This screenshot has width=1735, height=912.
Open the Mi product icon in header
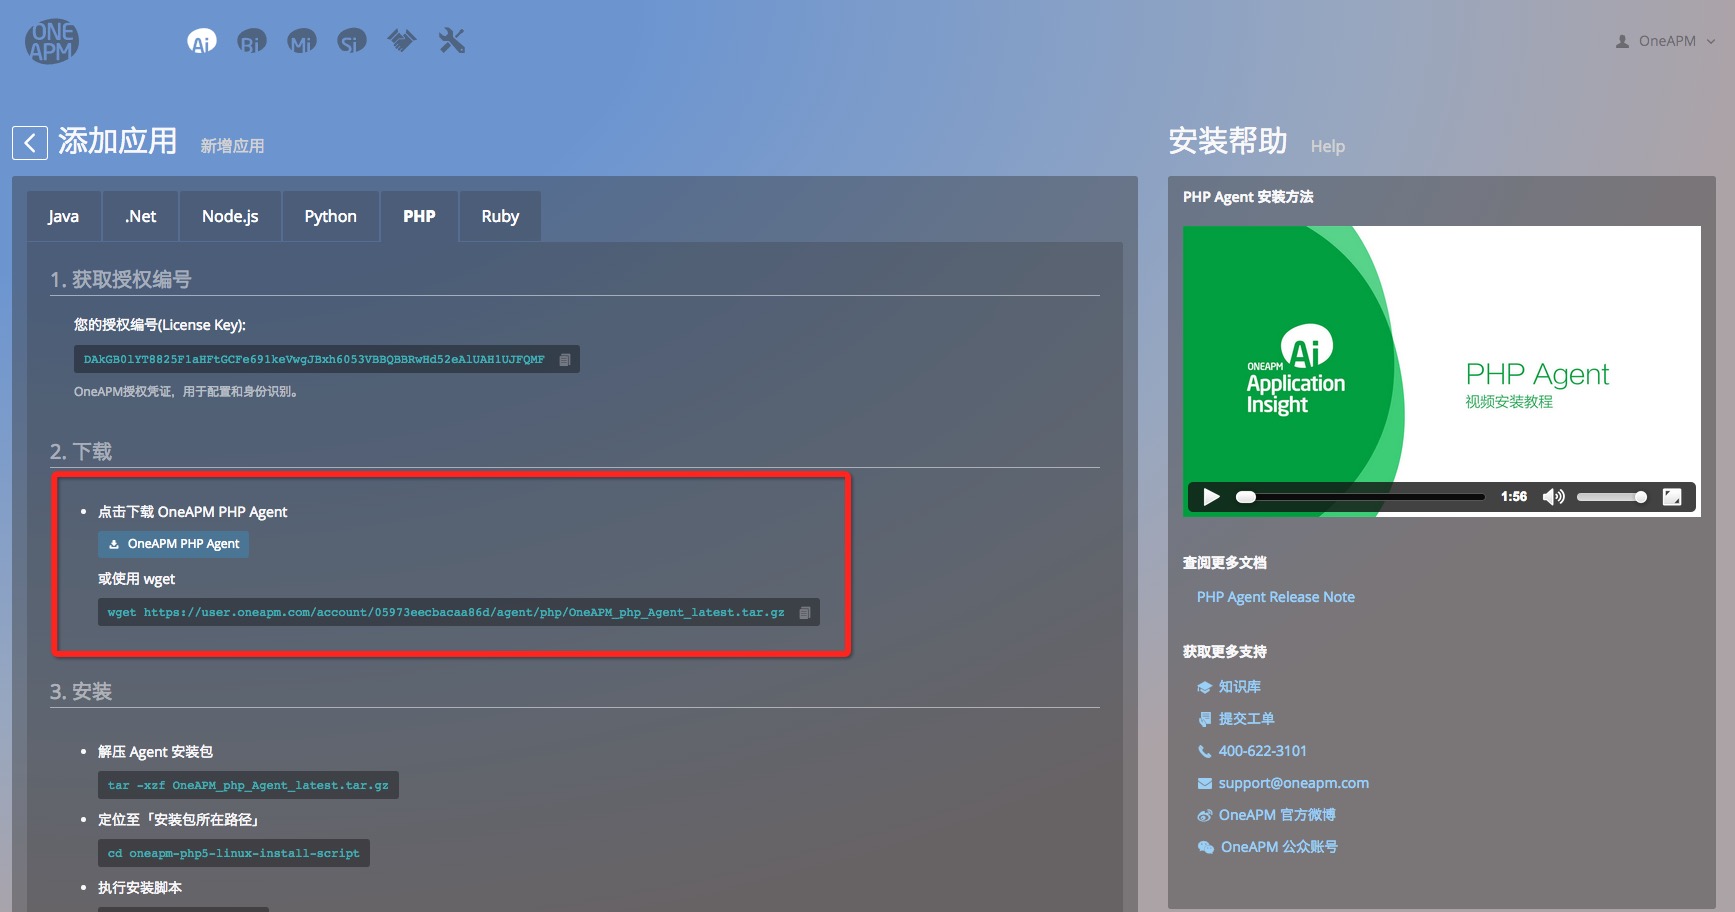302,41
